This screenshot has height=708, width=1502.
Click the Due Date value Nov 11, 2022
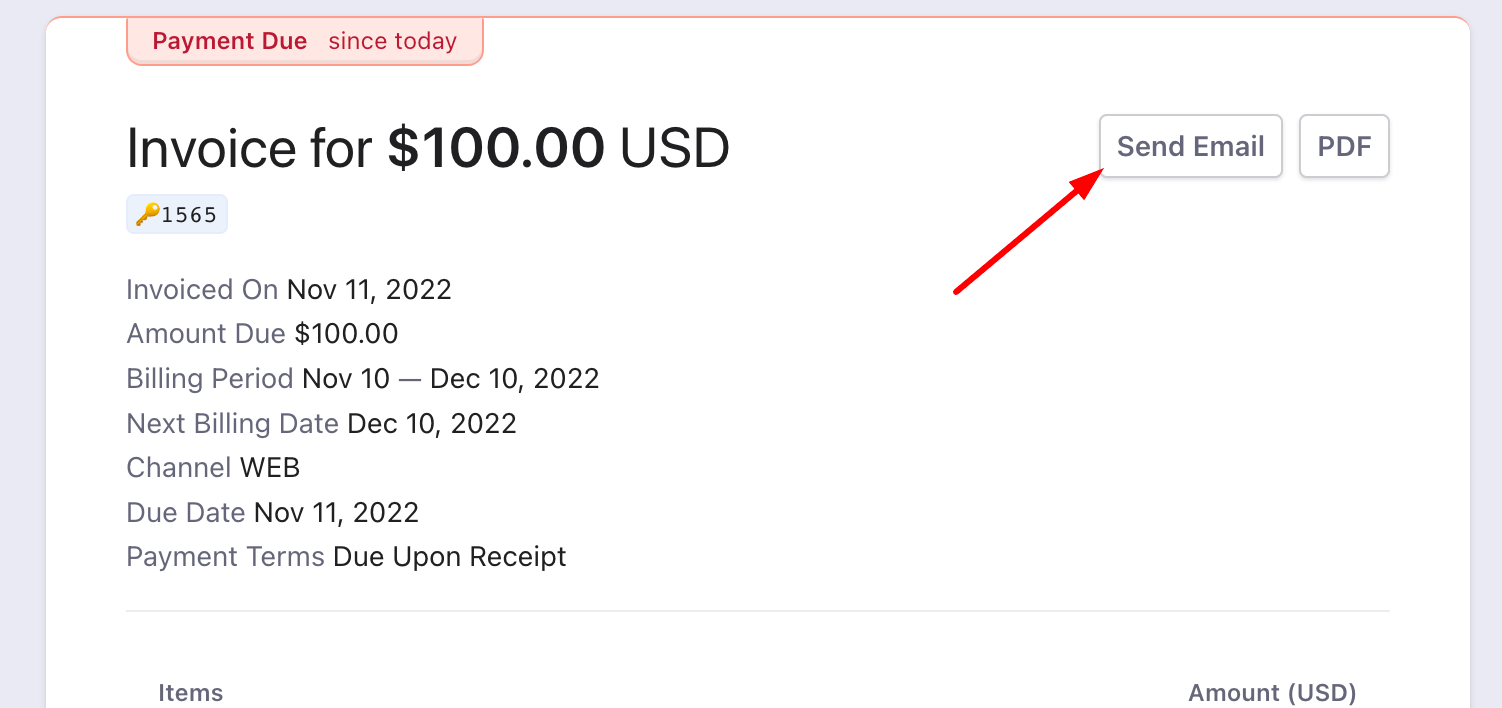point(336,513)
